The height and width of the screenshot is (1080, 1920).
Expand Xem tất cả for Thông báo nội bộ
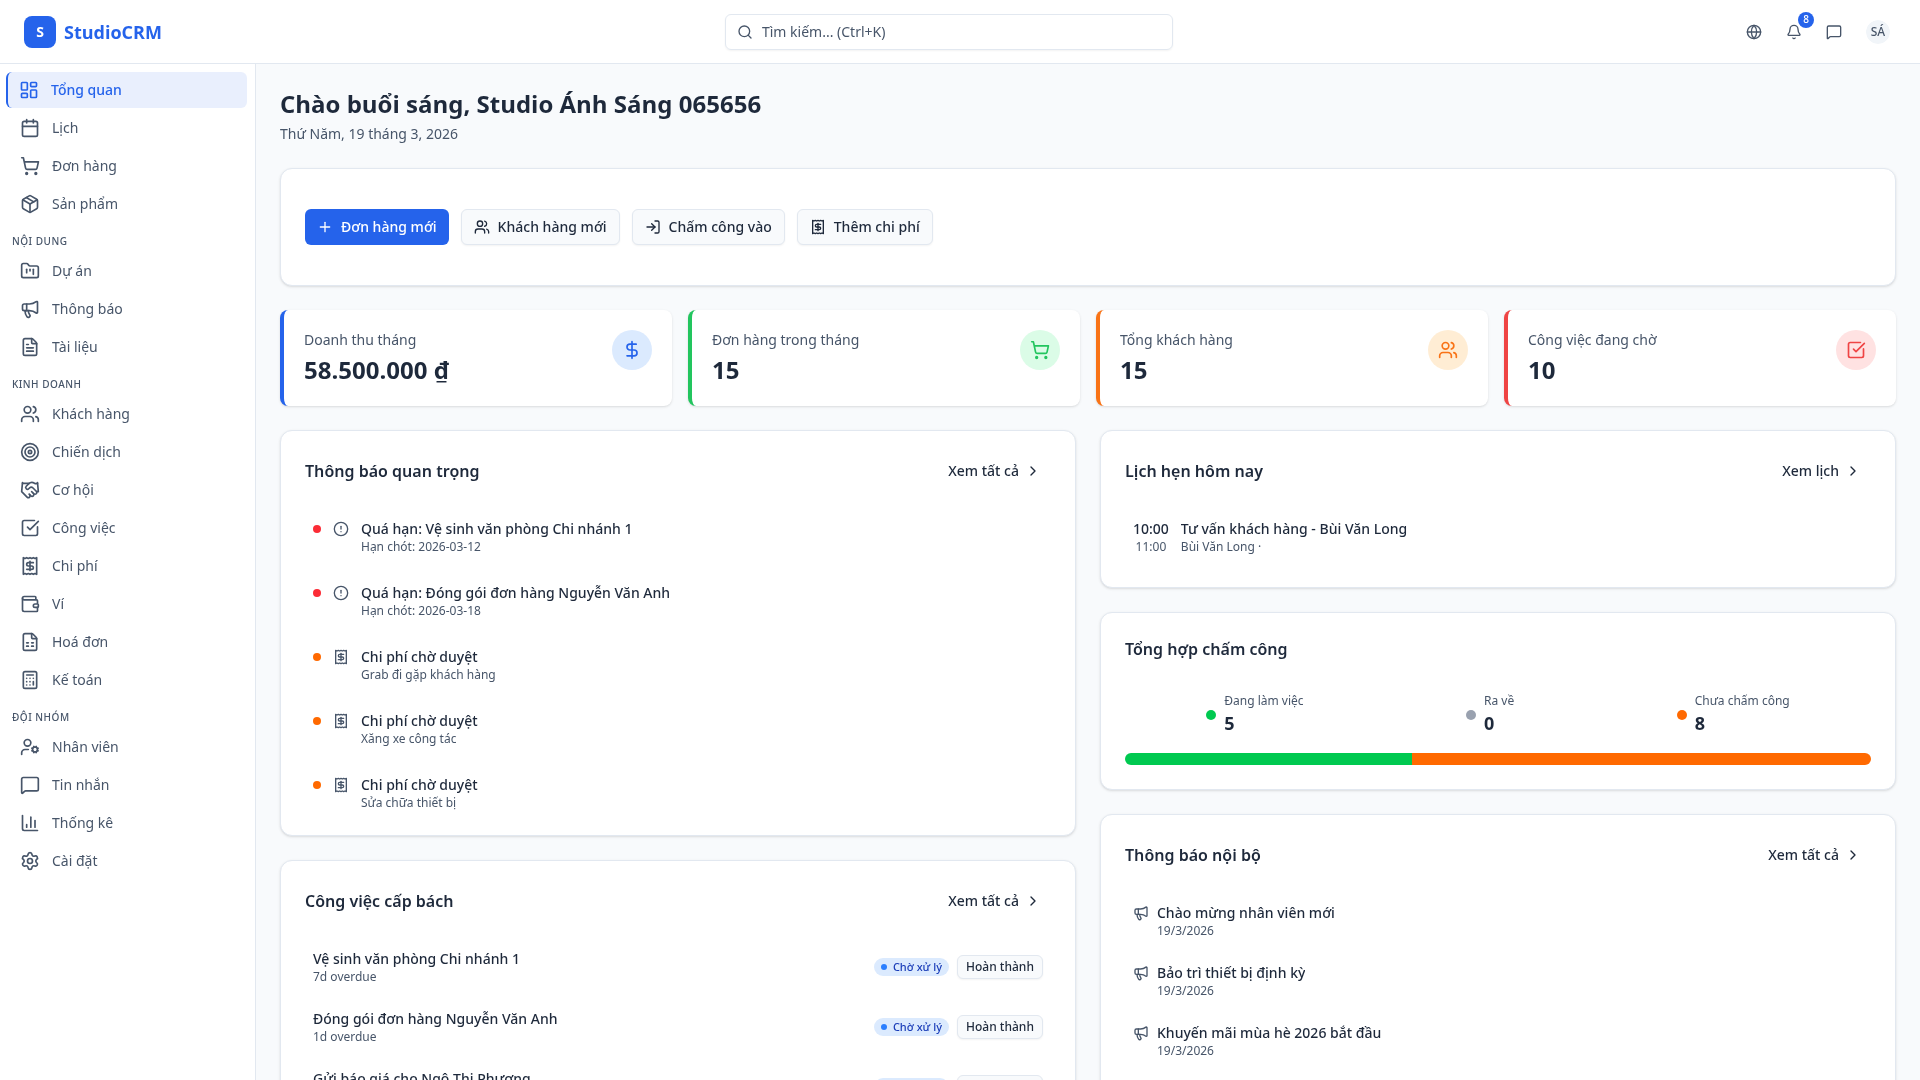pyautogui.click(x=1805, y=854)
